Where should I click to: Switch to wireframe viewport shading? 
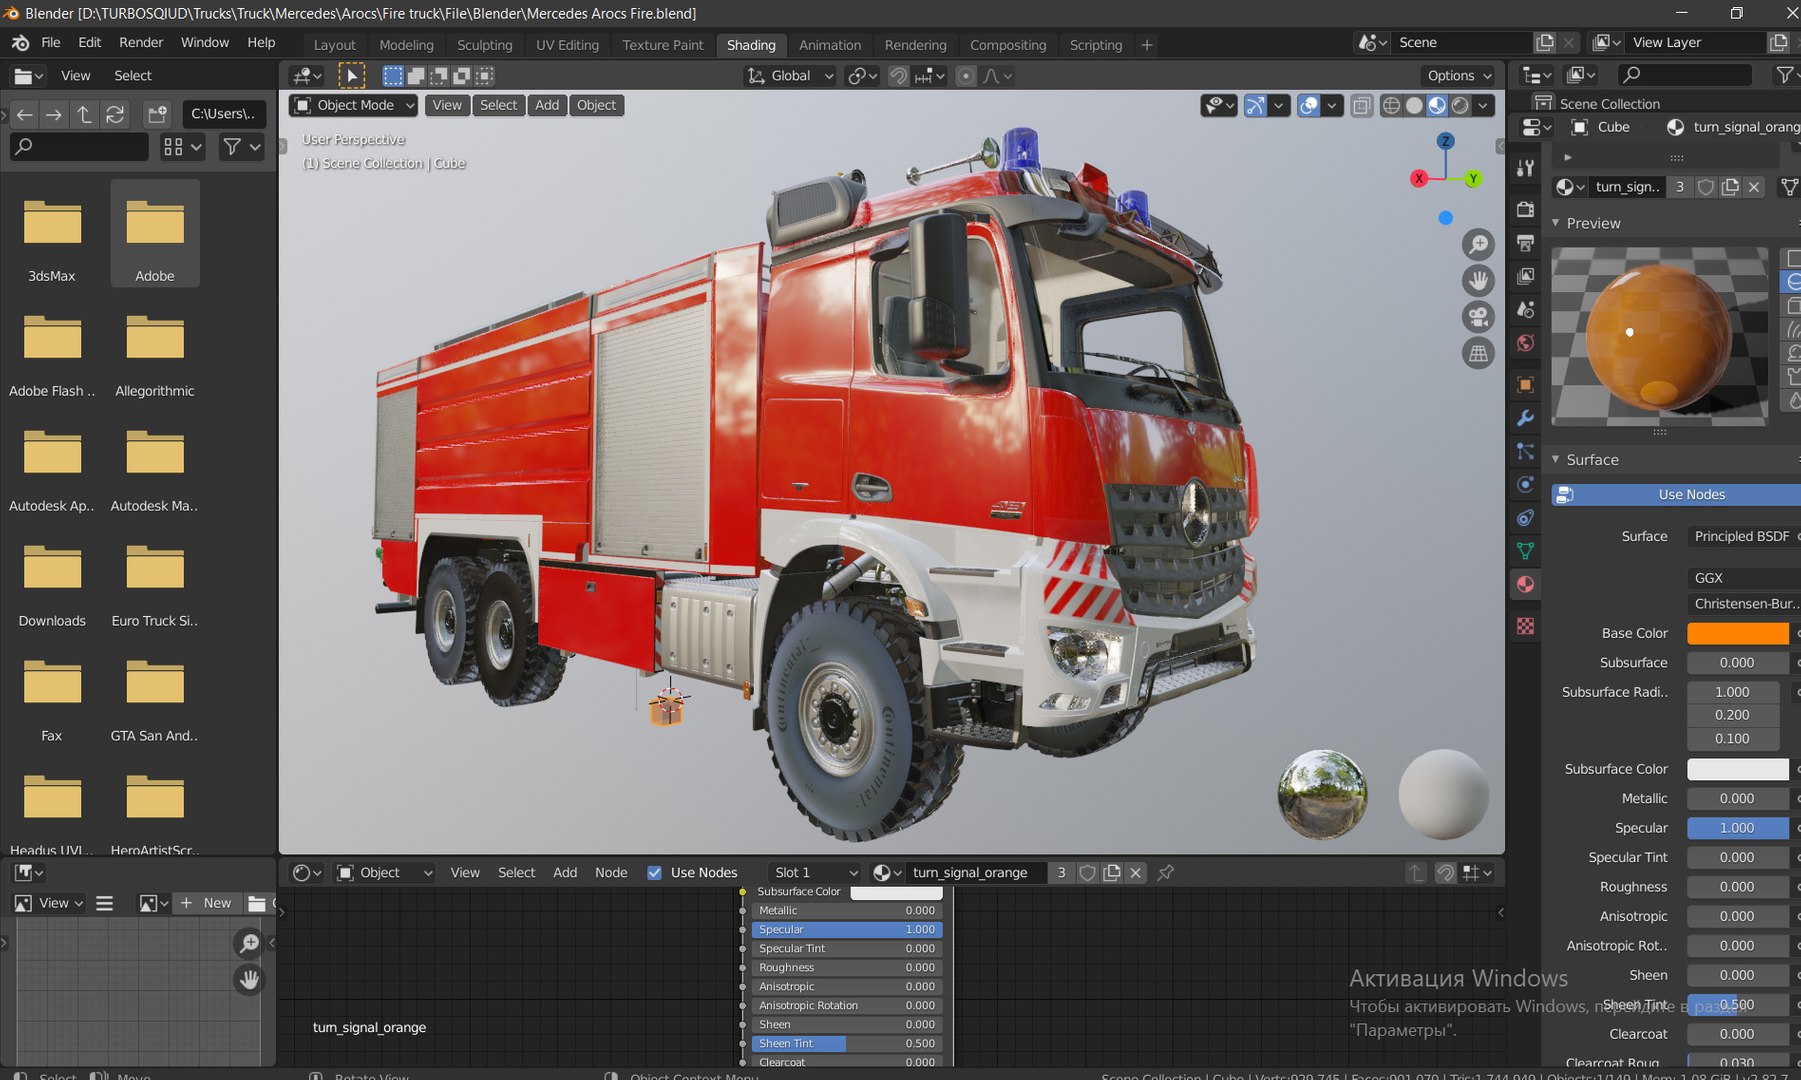[1391, 105]
